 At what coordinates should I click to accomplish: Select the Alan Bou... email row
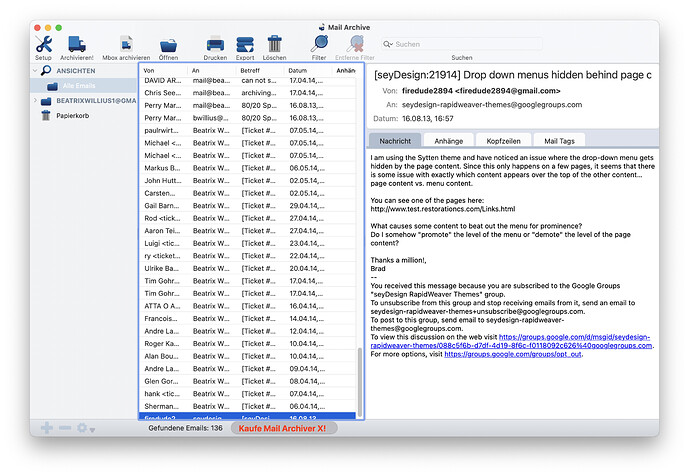coord(247,356)
